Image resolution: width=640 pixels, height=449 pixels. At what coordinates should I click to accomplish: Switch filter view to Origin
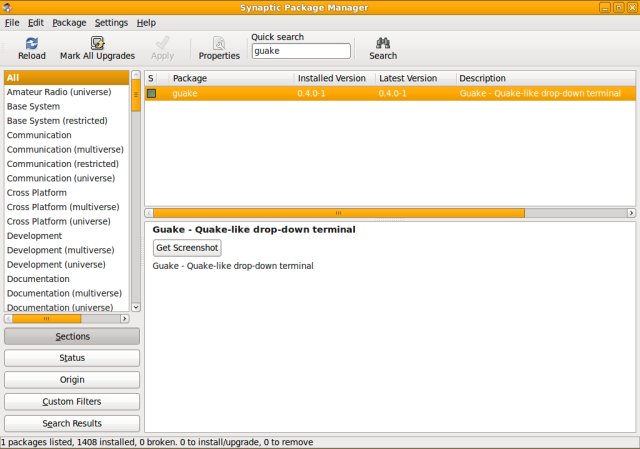click(x=72, y=380)
